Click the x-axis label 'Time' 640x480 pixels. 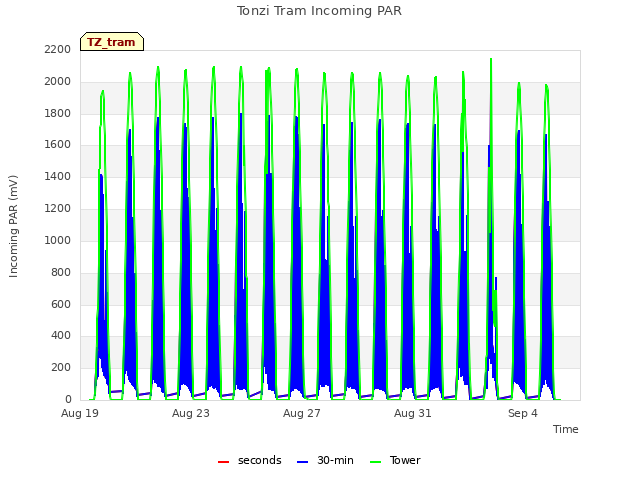coord(566,429)
